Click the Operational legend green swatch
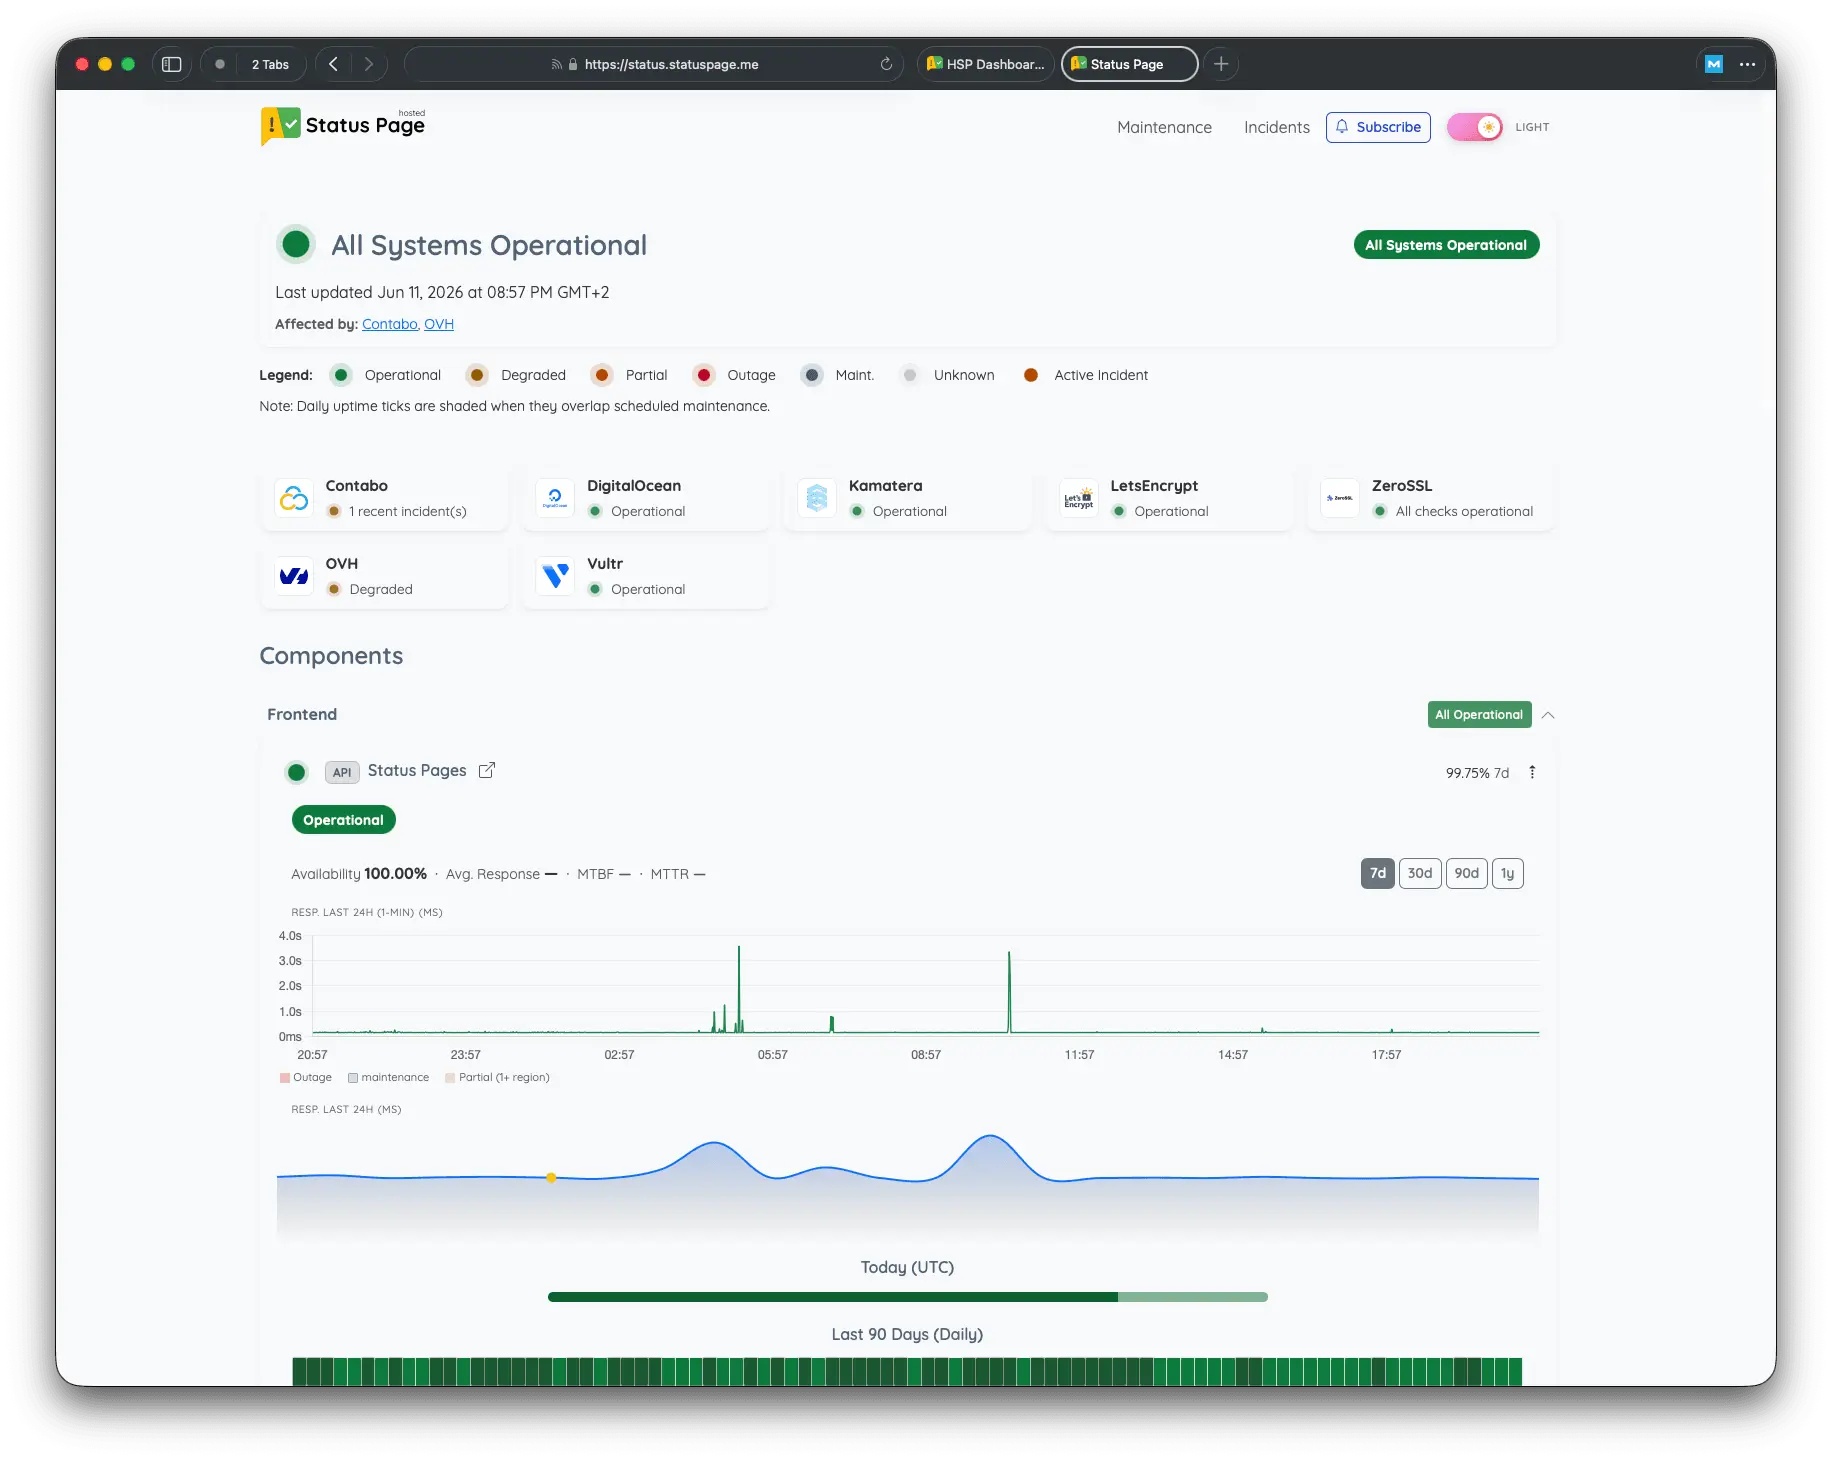The height and width of the screenshot is (1460, 1832). coord(341,375)
